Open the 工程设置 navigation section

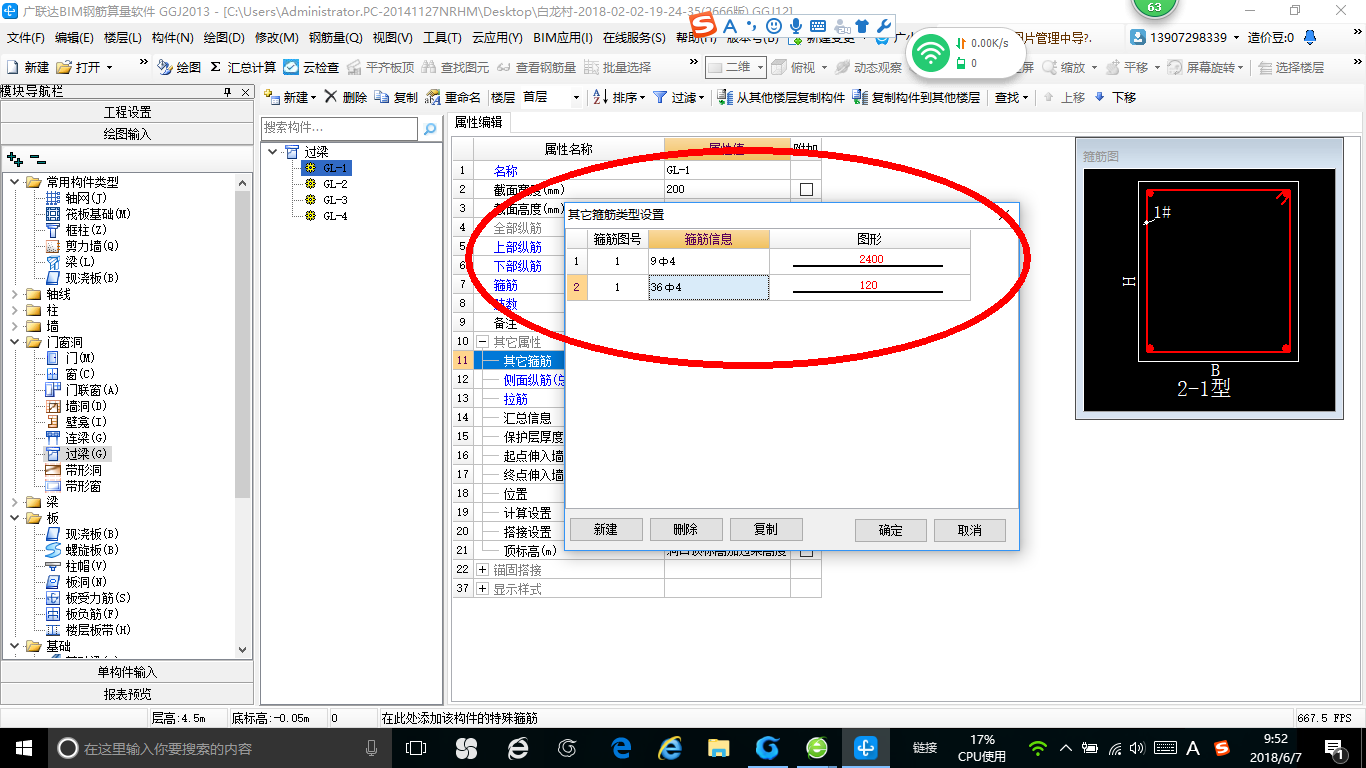click(127, 112)
